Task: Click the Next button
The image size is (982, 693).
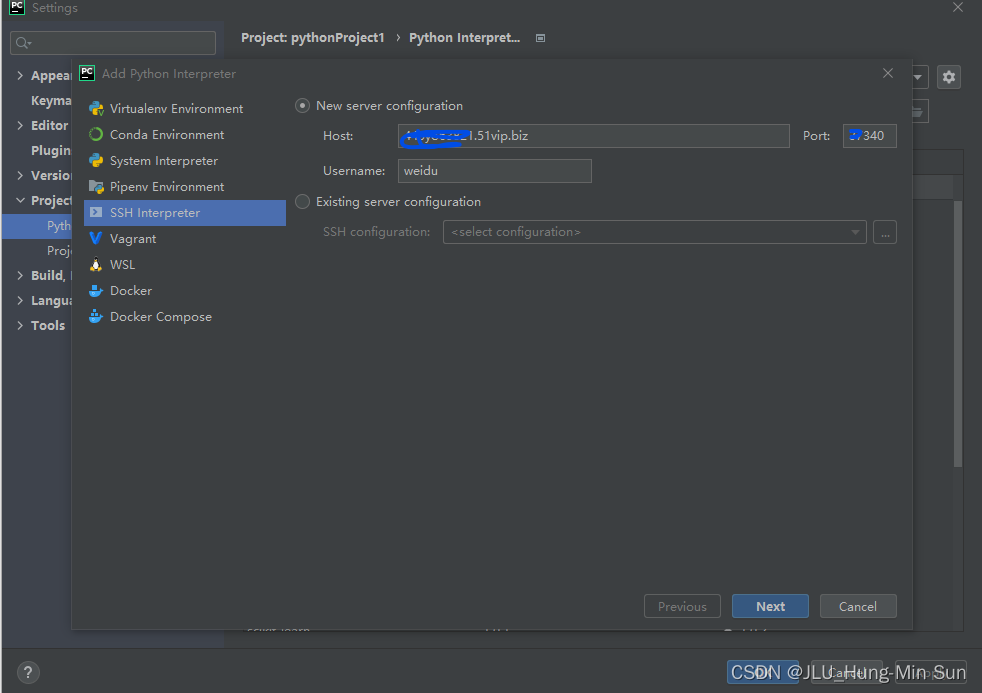Action: 770,606
